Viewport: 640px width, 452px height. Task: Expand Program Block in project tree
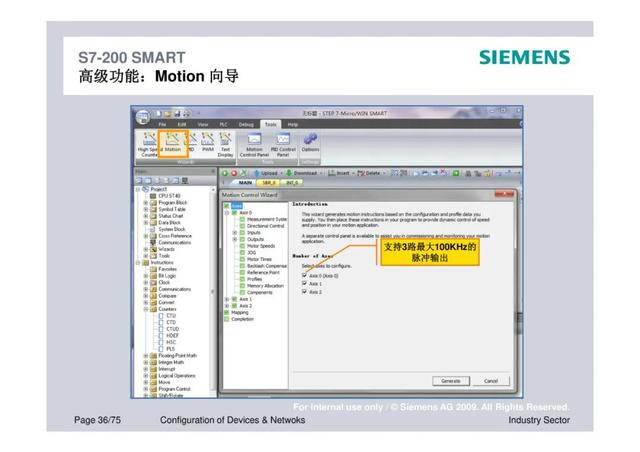click(146, 203)
